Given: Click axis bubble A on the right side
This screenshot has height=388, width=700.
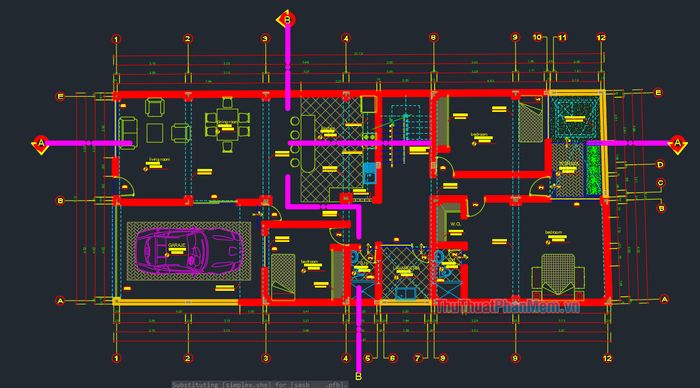Looking at the screenshot, I should point(664,299).
